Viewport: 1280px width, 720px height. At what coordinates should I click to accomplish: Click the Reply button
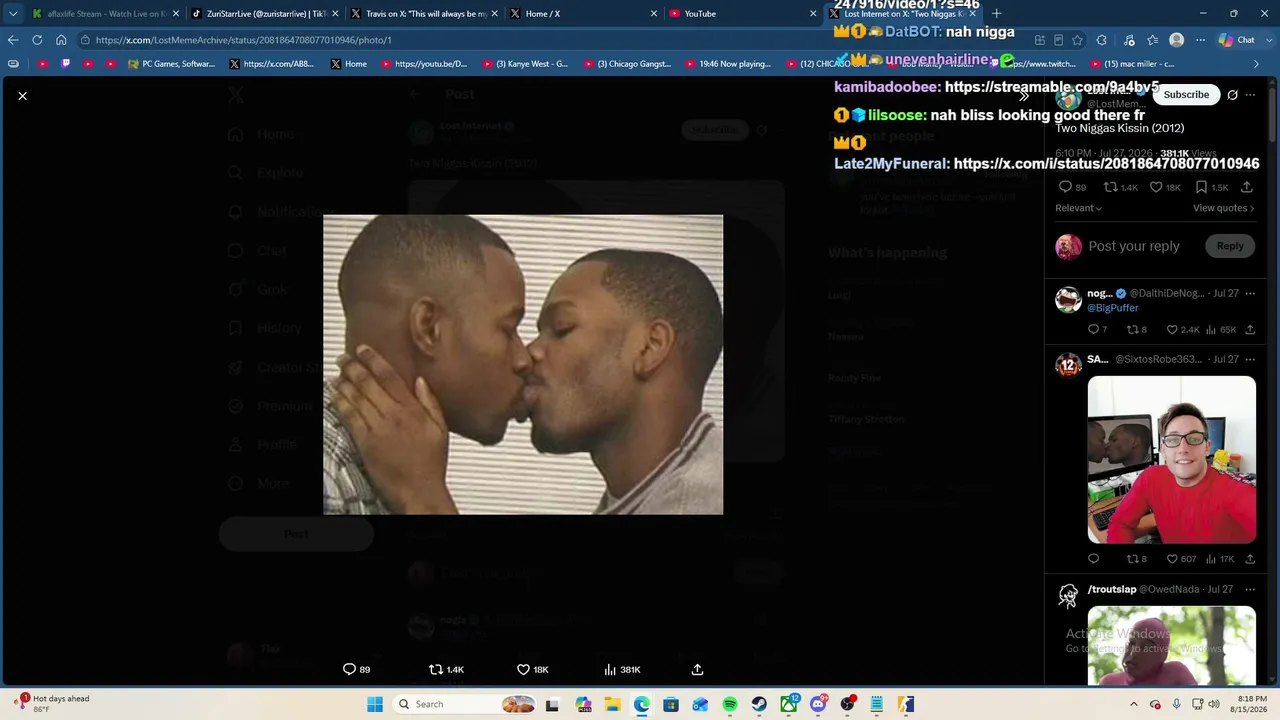(x=1230, y=246)
